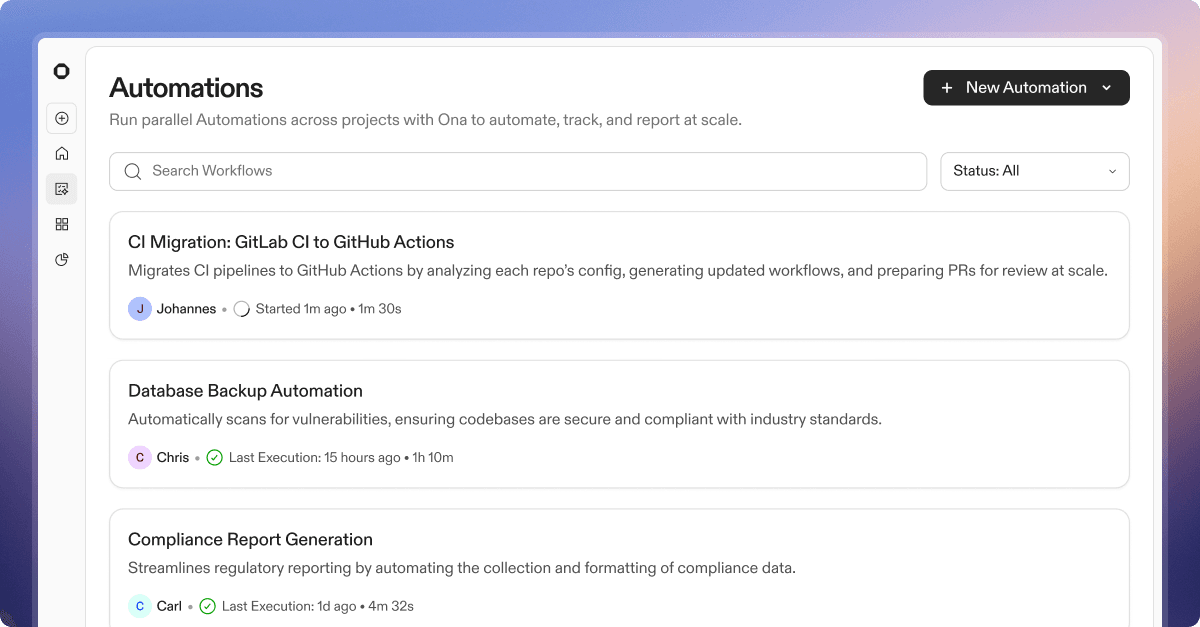Image resolution: width=1200 pixels, height=627 pixels.
Task: Click Johannes's avatar badge
Action: (x=140, y=309)
